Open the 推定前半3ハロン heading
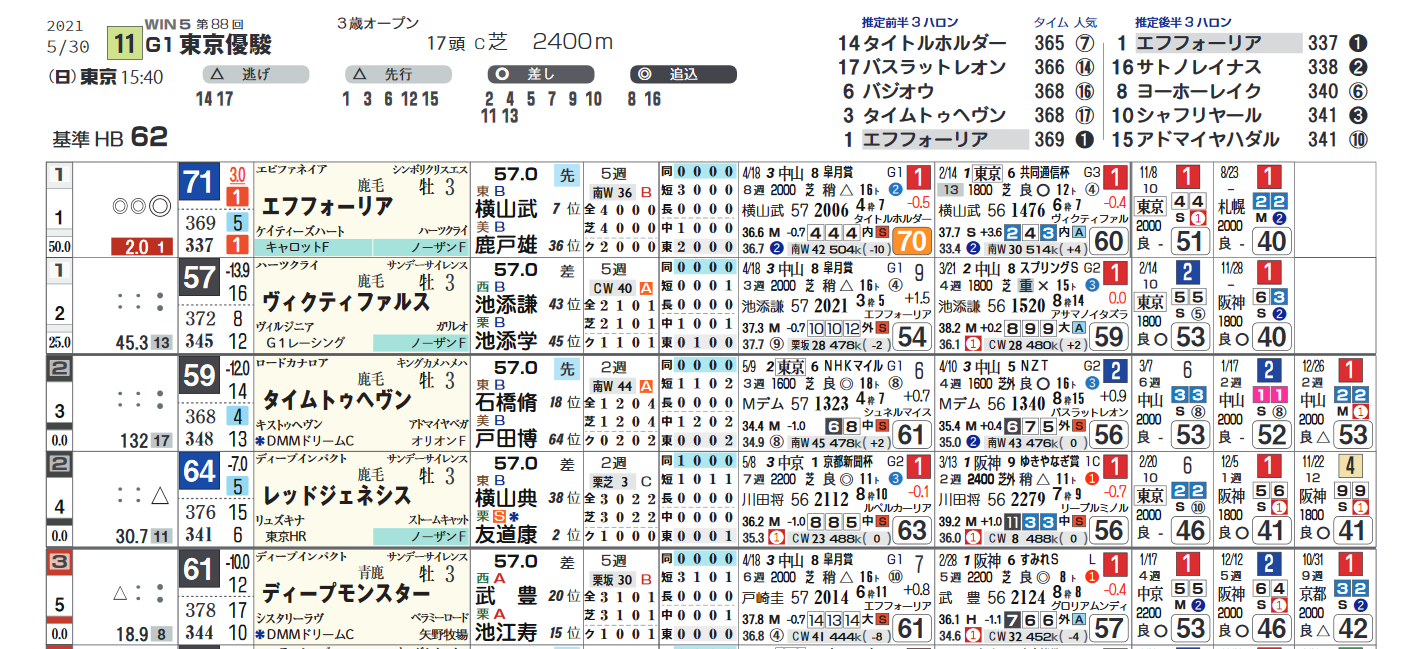 [911, 22]
